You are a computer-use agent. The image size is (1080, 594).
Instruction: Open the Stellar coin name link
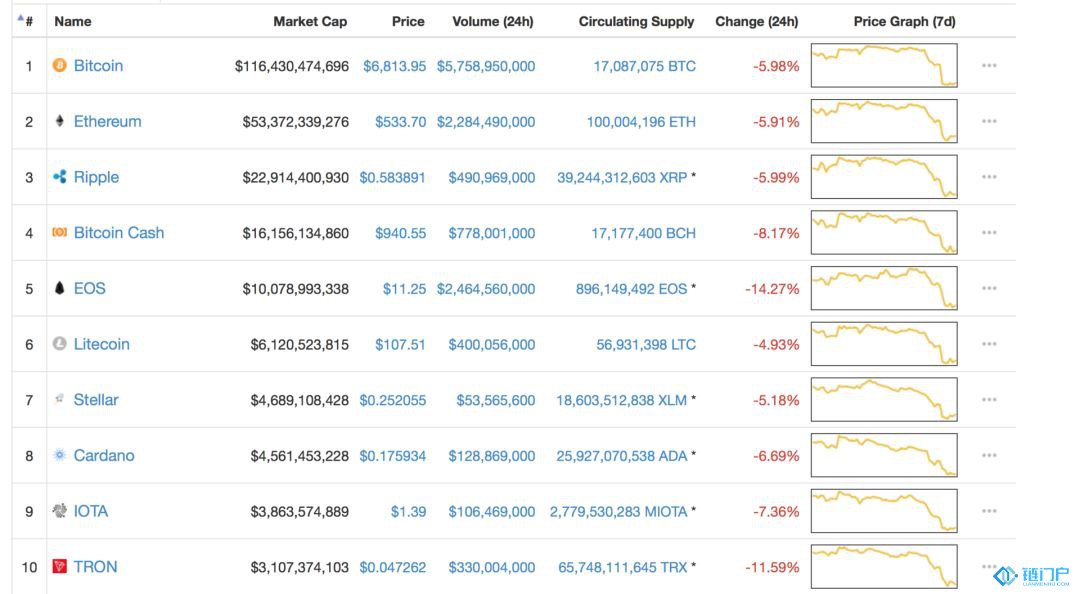click(96, 400)
